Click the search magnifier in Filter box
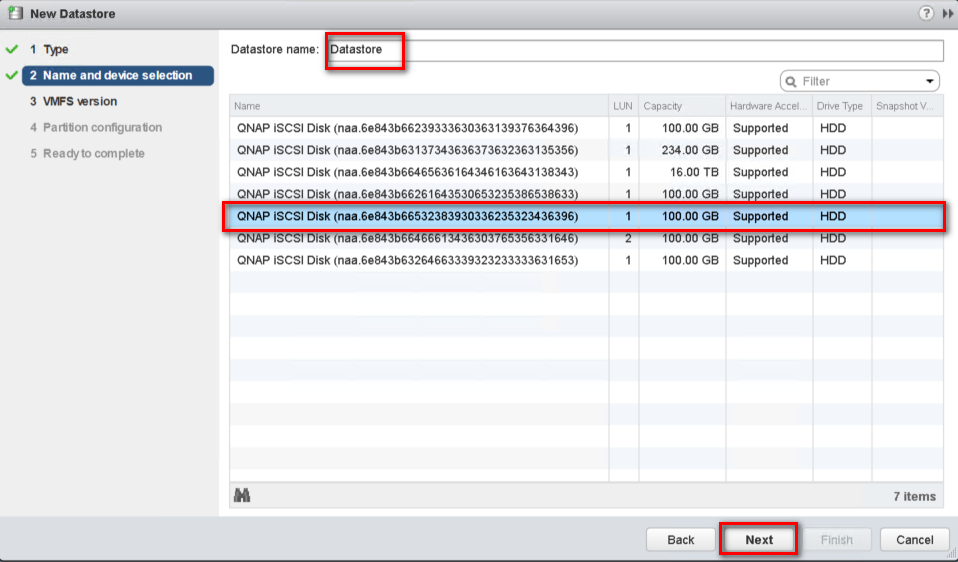Screen dimensions: 958x562 [791, 81]
